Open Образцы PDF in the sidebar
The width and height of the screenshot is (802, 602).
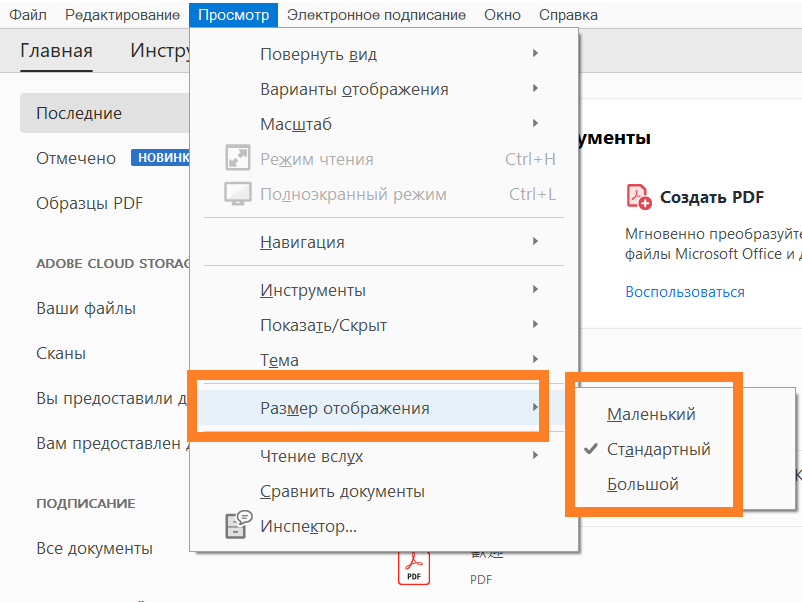pyautogui.click(x=90, y=203)
